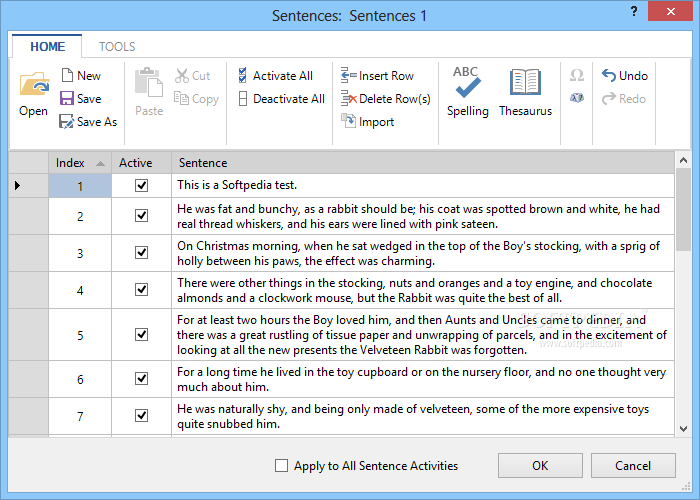Confirm with the OK button
The width and height of the screenshot is (700, 500).
(540, 466)
